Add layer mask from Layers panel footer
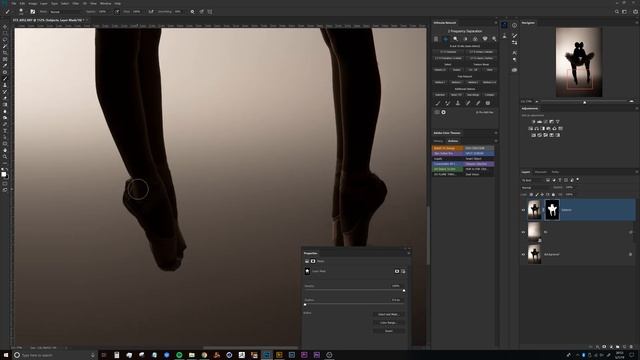640x360 pixels. (604, 347)
